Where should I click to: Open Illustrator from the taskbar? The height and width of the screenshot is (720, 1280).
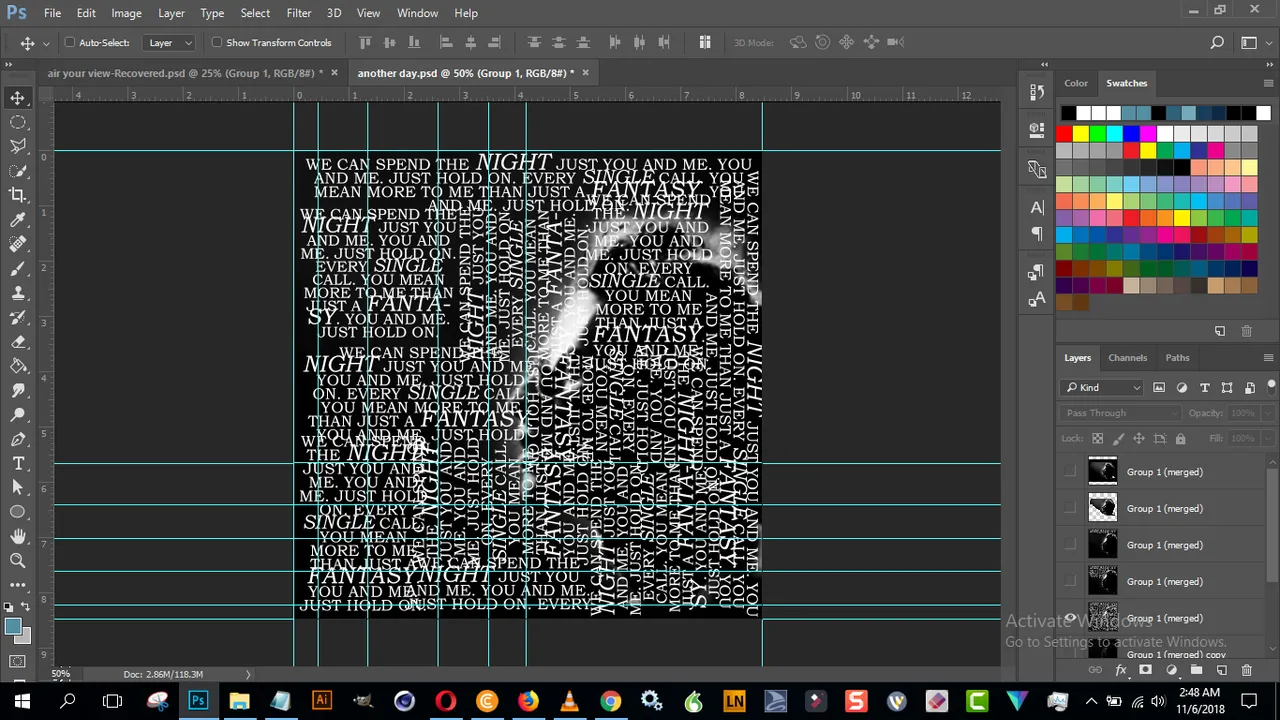322,701
